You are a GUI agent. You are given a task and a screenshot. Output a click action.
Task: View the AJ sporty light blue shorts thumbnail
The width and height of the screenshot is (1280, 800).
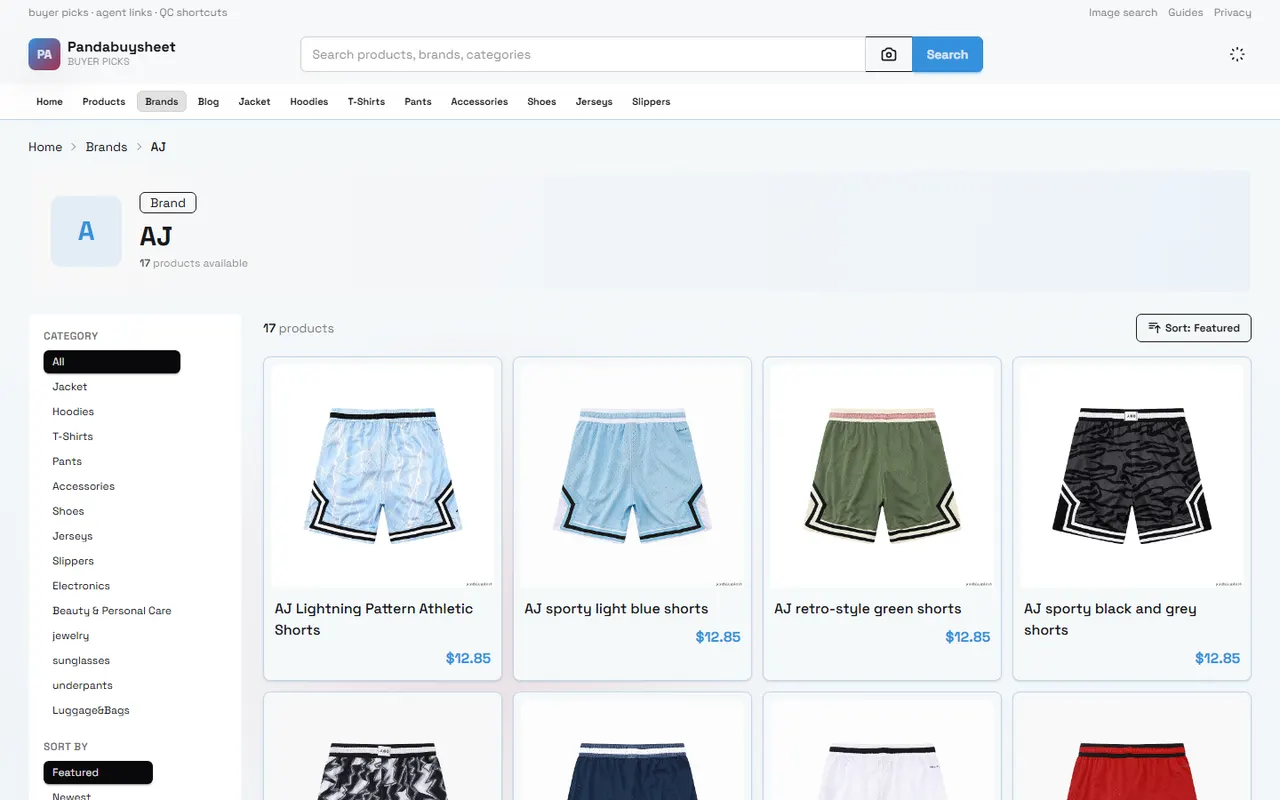coord(632,476)
